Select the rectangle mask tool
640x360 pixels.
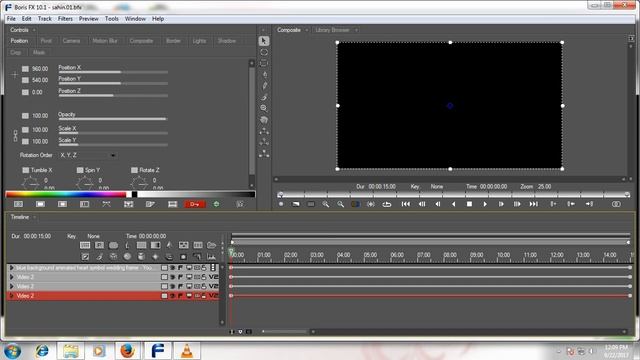point(264,63)
